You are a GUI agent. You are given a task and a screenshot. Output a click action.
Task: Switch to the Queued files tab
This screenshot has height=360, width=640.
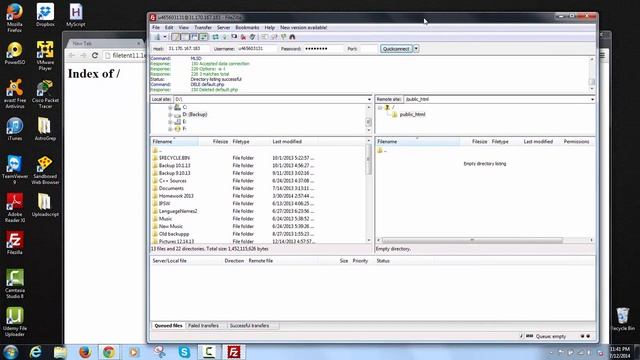tap(169, 326)
